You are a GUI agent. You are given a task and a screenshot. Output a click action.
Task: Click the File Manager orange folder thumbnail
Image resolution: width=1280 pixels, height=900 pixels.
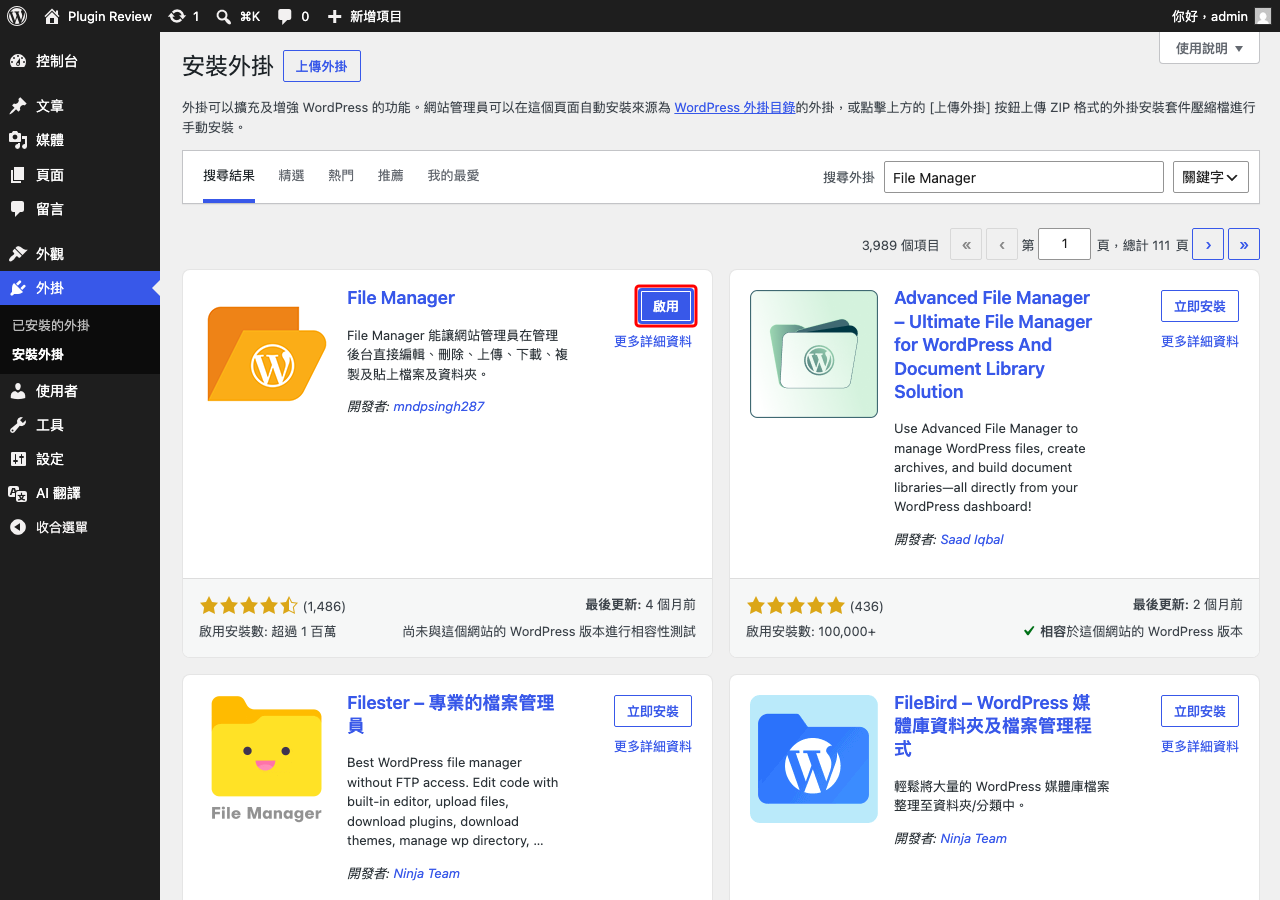pyautogui.click(x=267, y=353)
